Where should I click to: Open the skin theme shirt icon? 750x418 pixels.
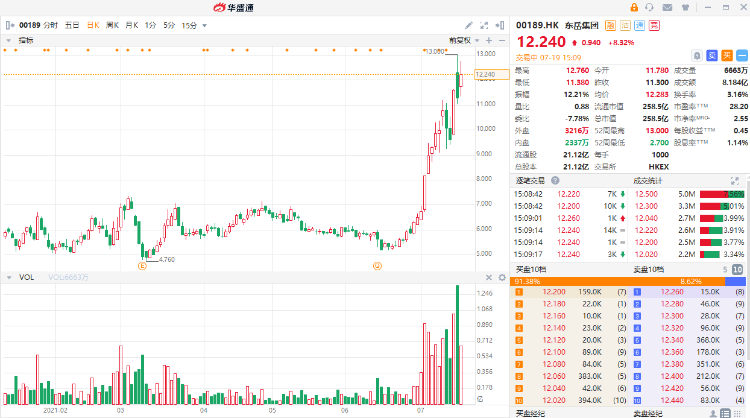tap(685, 7)
